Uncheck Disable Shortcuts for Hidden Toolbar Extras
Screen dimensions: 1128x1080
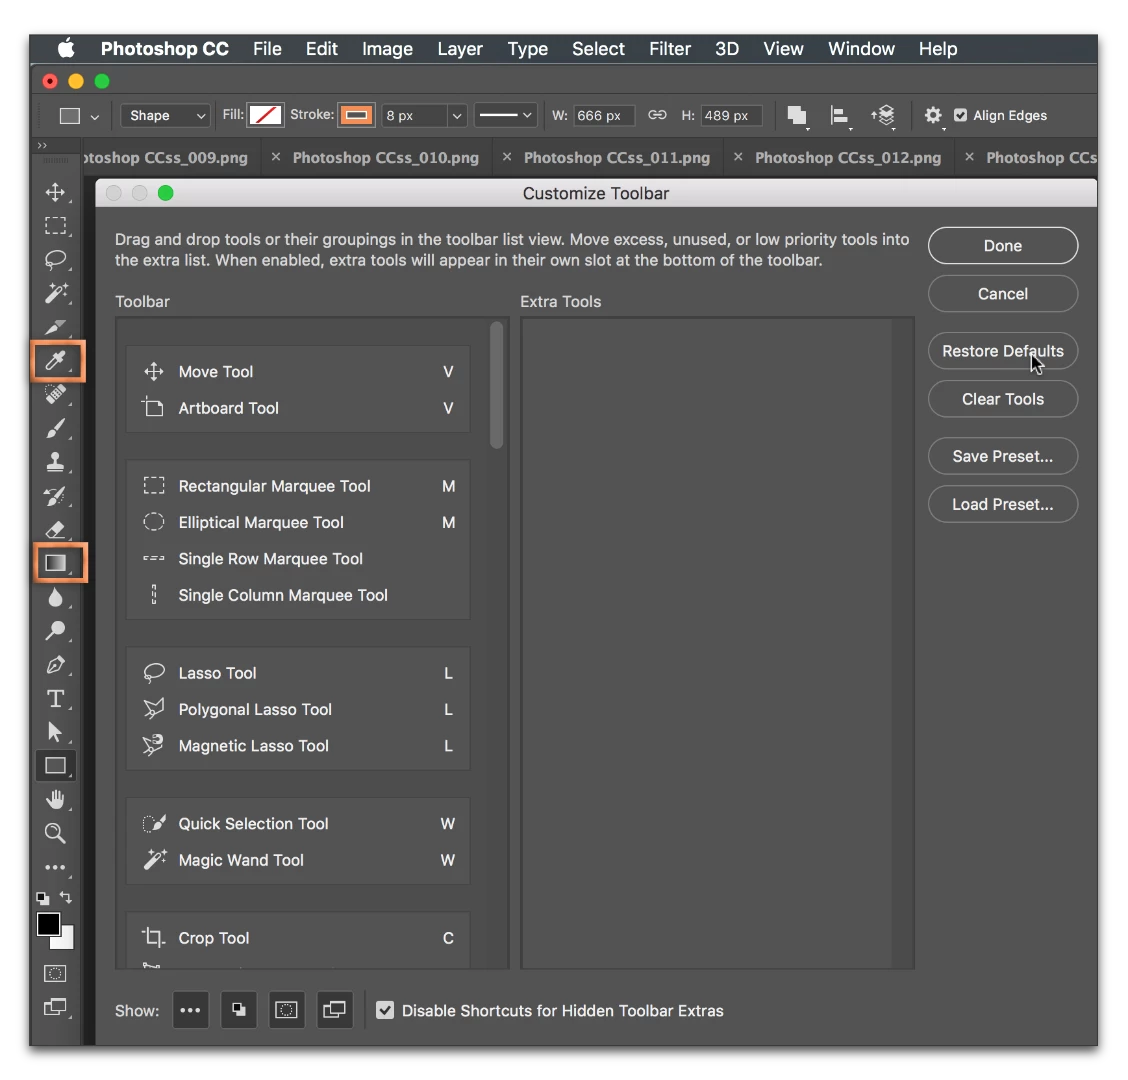pyautogui.click(x=385, y=1010)
